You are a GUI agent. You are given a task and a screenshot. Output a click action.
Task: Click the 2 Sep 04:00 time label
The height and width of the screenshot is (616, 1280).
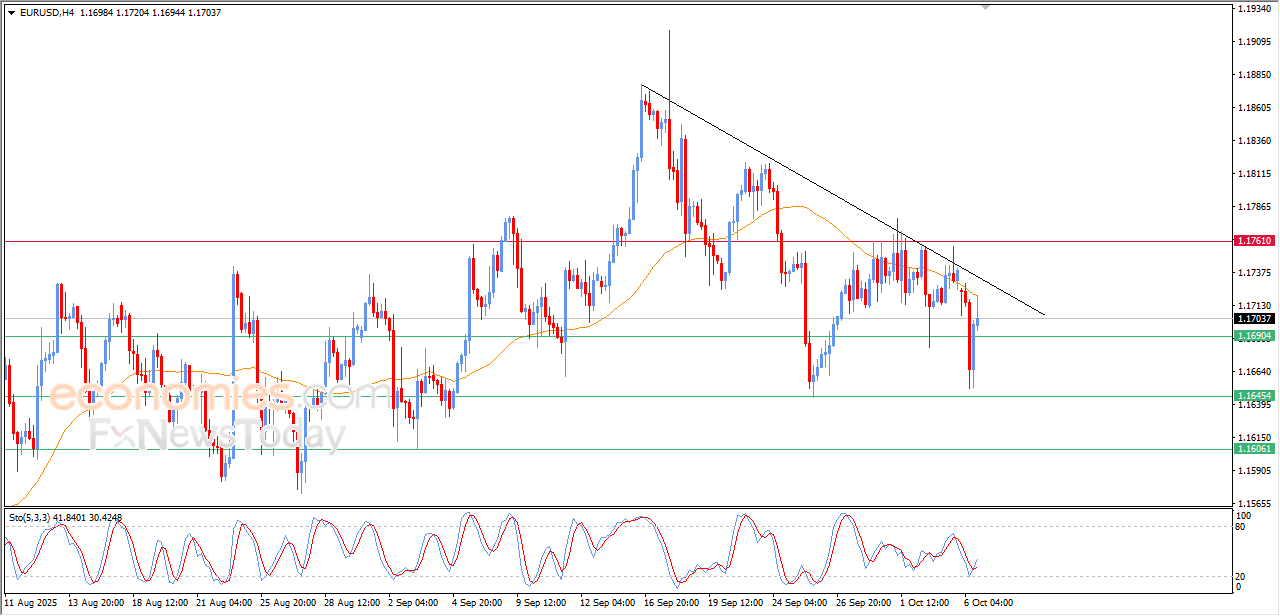pyautogui.click(x=414, y=603)
